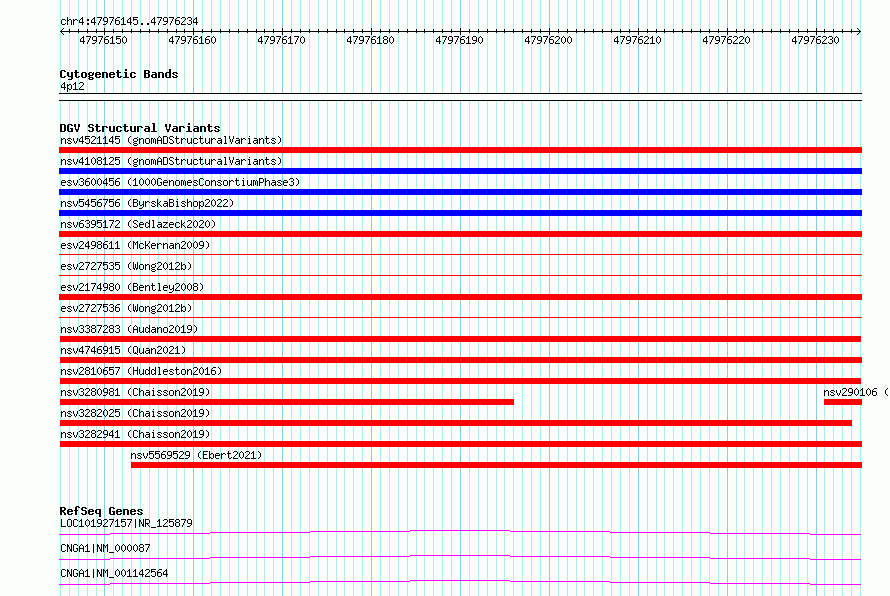
Task: Click ruler position 47976160
Action: (192, 40)
